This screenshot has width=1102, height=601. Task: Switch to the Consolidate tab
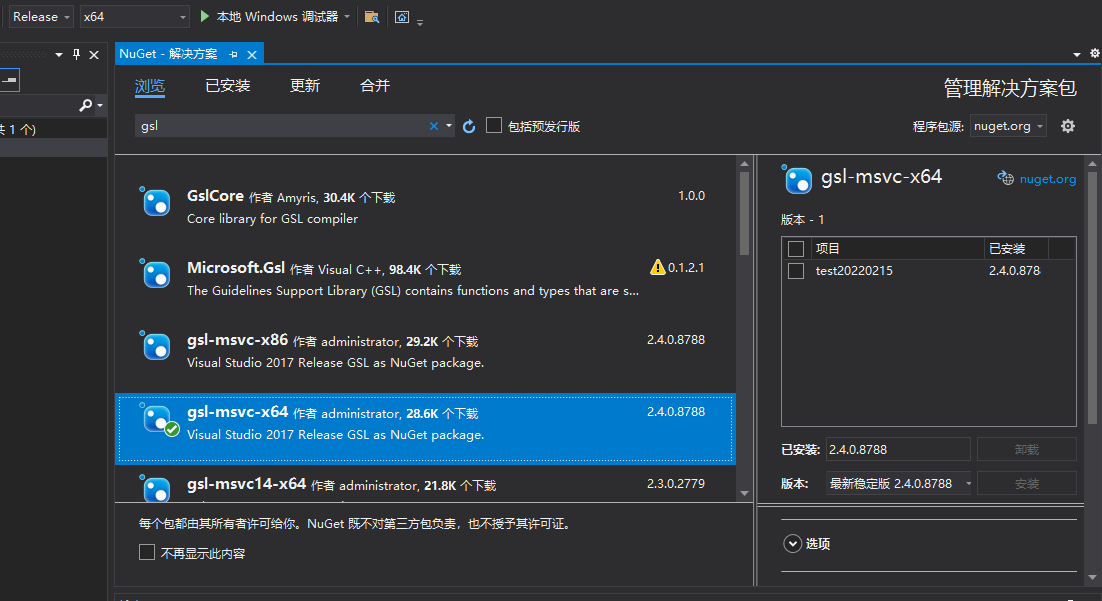coord(375,86)
